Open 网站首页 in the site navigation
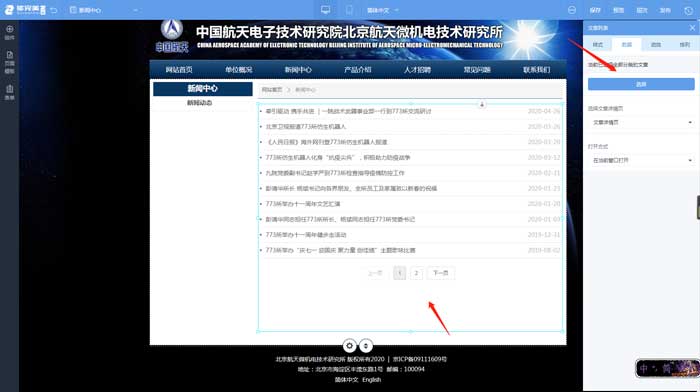Screen dimensions: 700x392 pos(179,70)
